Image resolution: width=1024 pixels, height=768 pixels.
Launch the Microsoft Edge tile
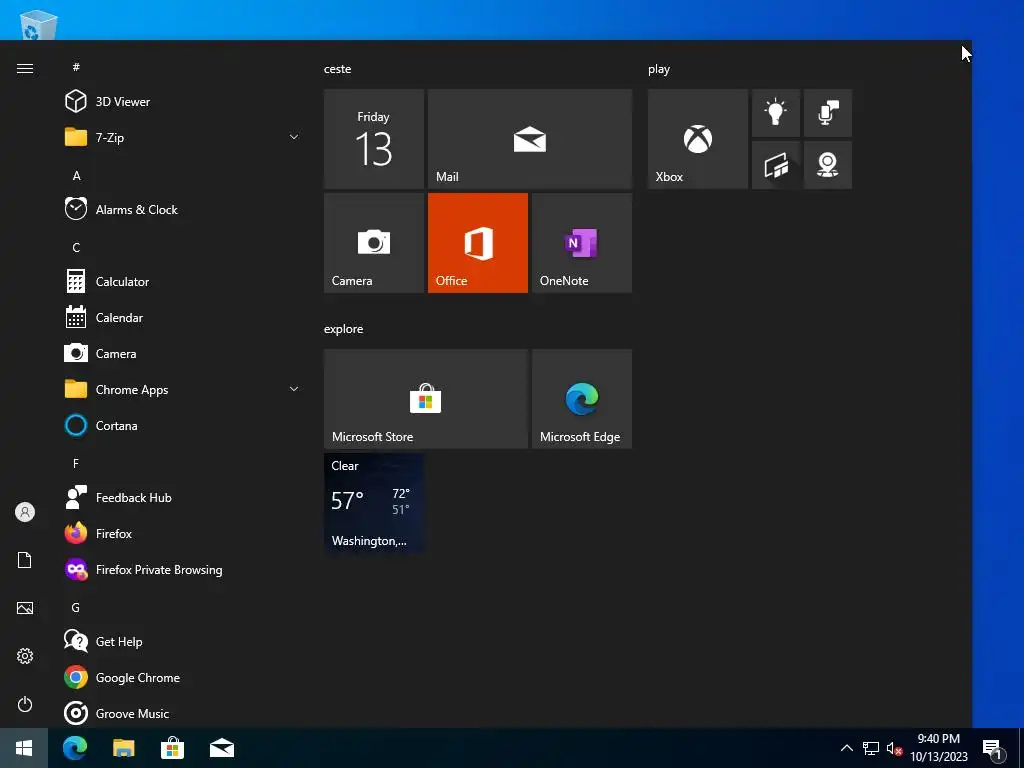pos(582,398)
